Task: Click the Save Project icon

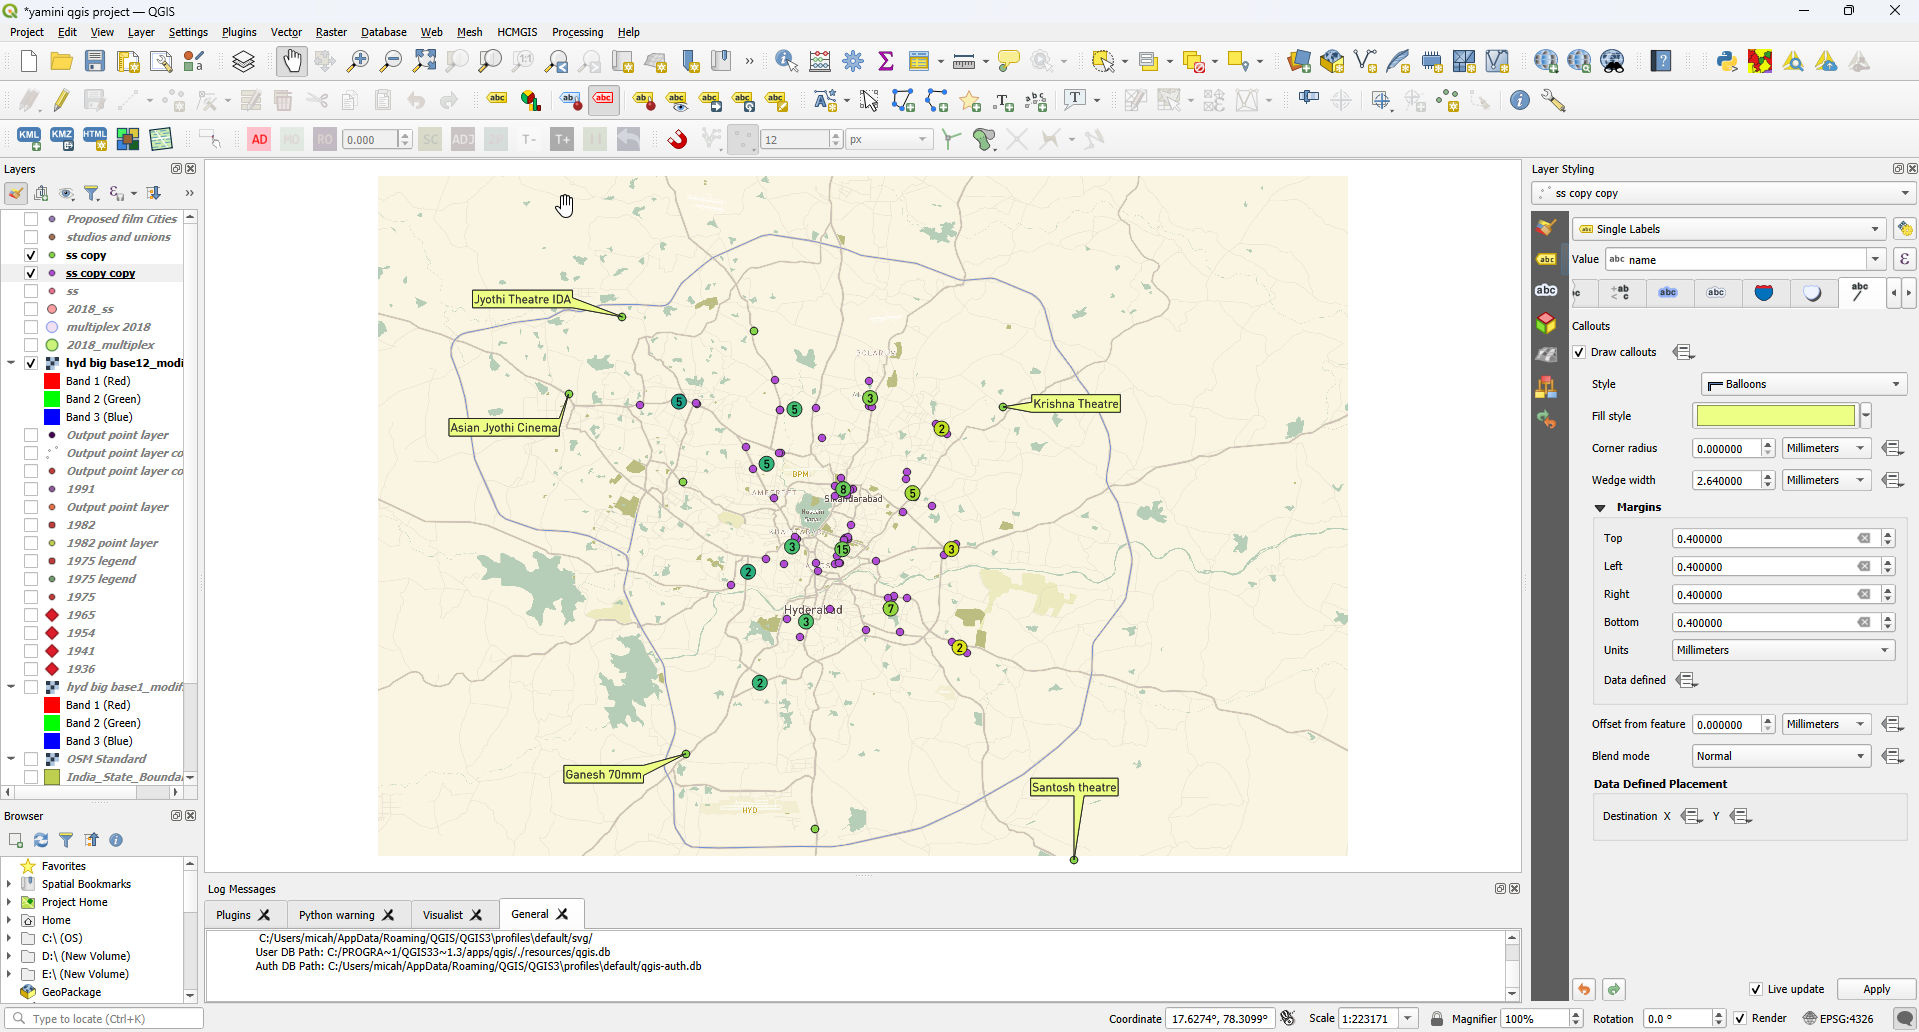Action: [95, 62]
